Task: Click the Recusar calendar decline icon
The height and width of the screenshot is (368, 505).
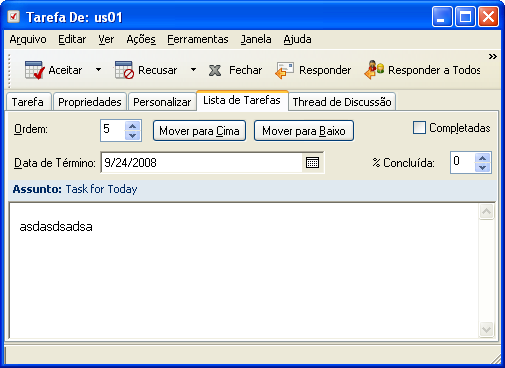Action: click(124, 70)
